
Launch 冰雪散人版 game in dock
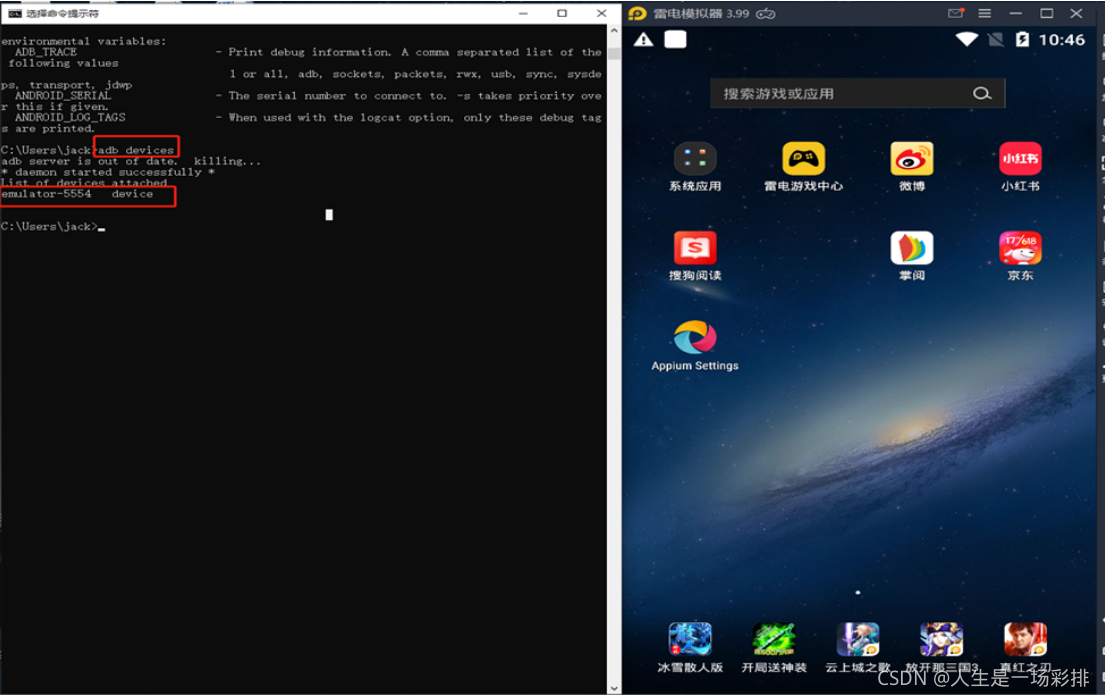pos(690,640)
